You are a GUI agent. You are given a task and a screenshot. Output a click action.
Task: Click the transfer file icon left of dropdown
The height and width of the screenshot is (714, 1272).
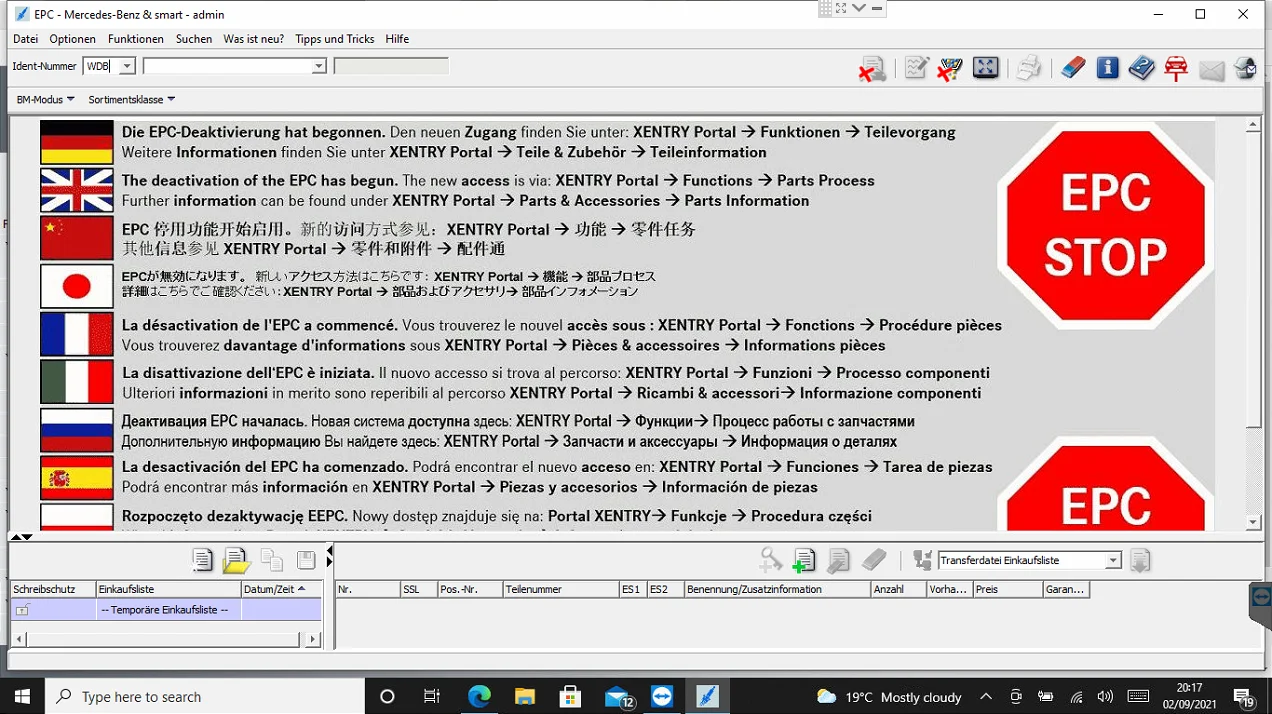coord(922,561)
